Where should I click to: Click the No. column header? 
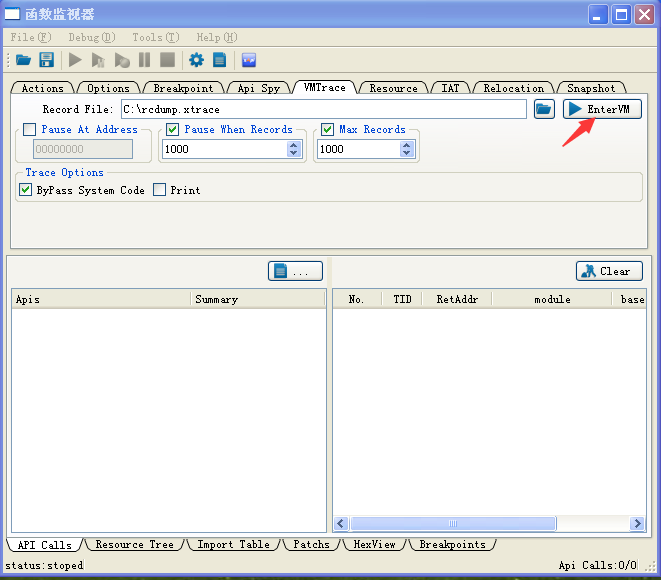pos(357,299)
